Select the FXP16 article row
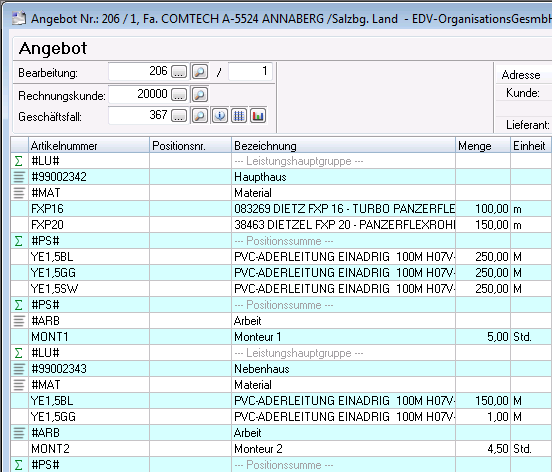The image size is (552, 472). (x=281, y=209)
